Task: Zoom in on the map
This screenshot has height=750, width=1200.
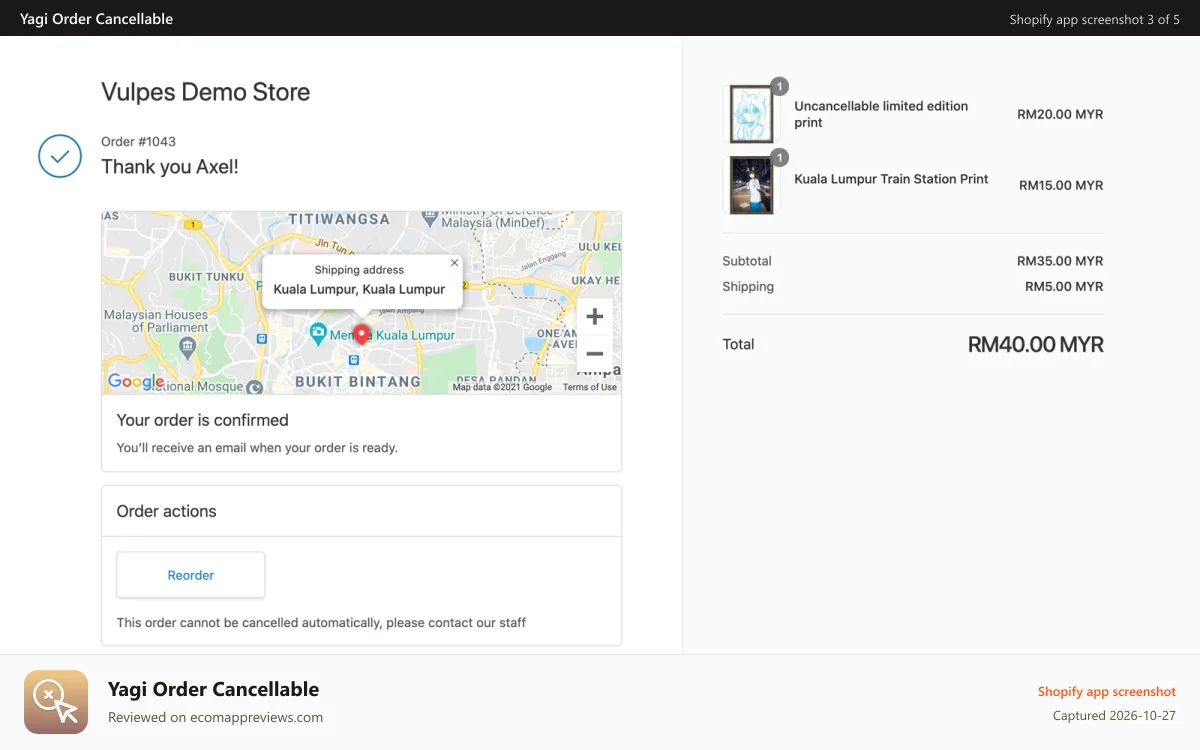Action: 595,317
